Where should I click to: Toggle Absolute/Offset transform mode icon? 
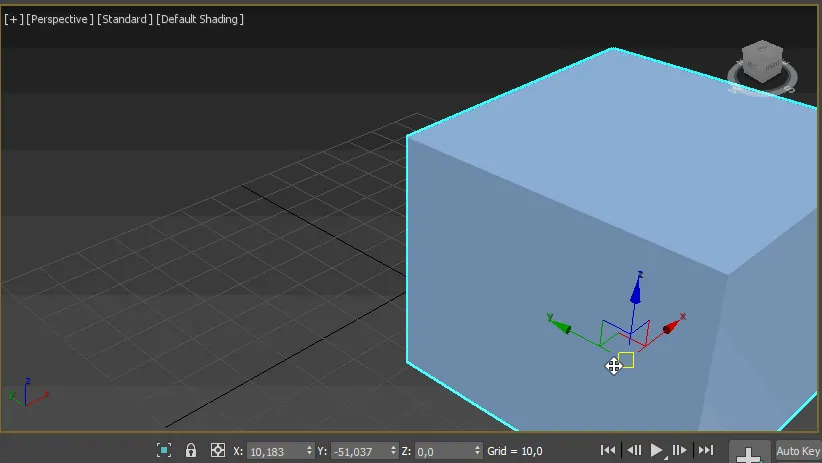[x=217, y=451]
